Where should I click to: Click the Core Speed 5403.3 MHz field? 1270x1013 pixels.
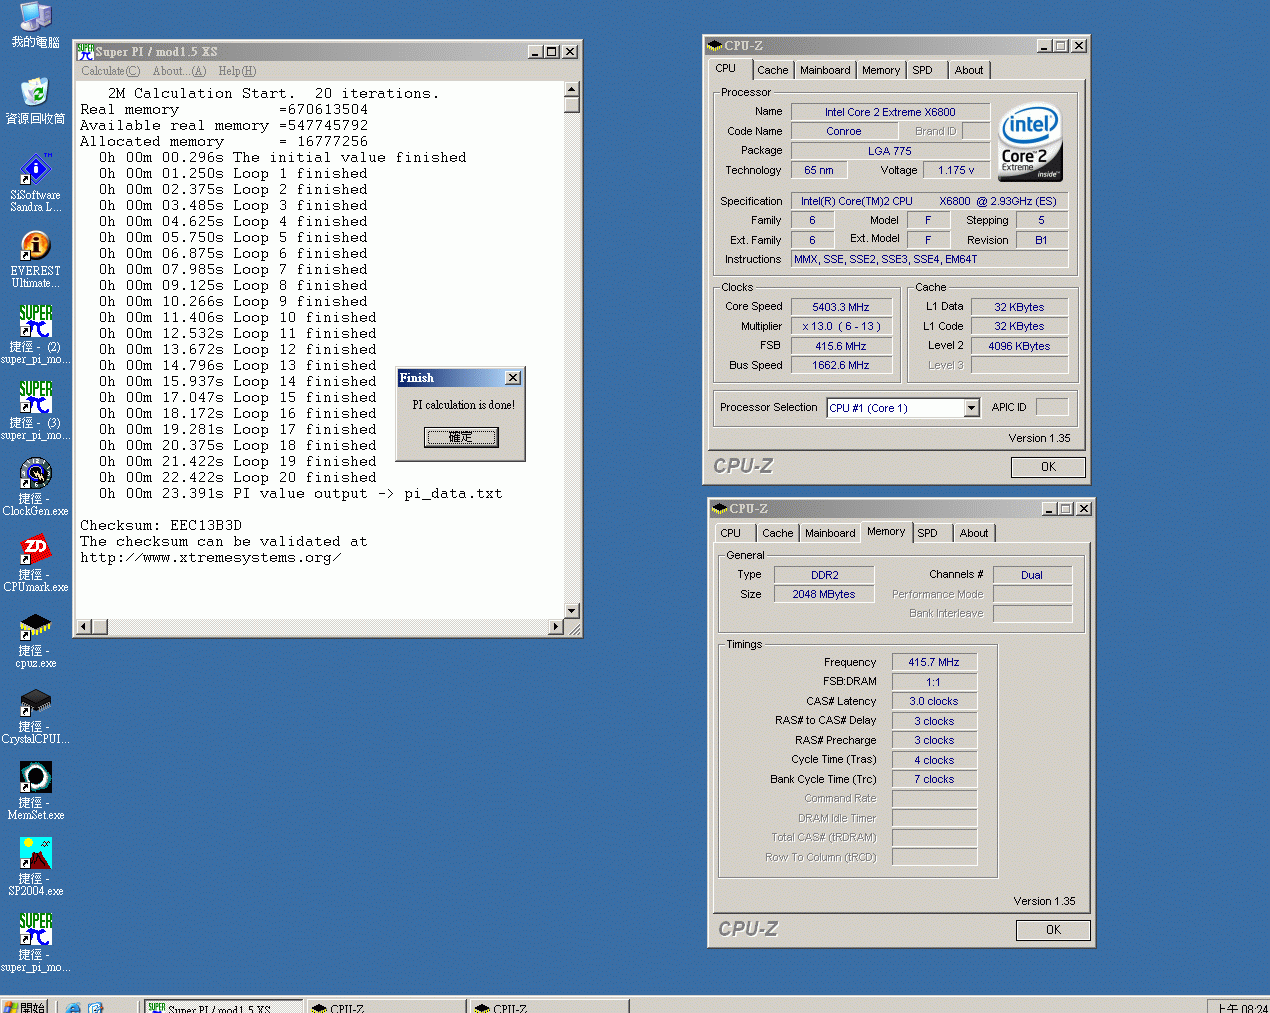point(841,307)
